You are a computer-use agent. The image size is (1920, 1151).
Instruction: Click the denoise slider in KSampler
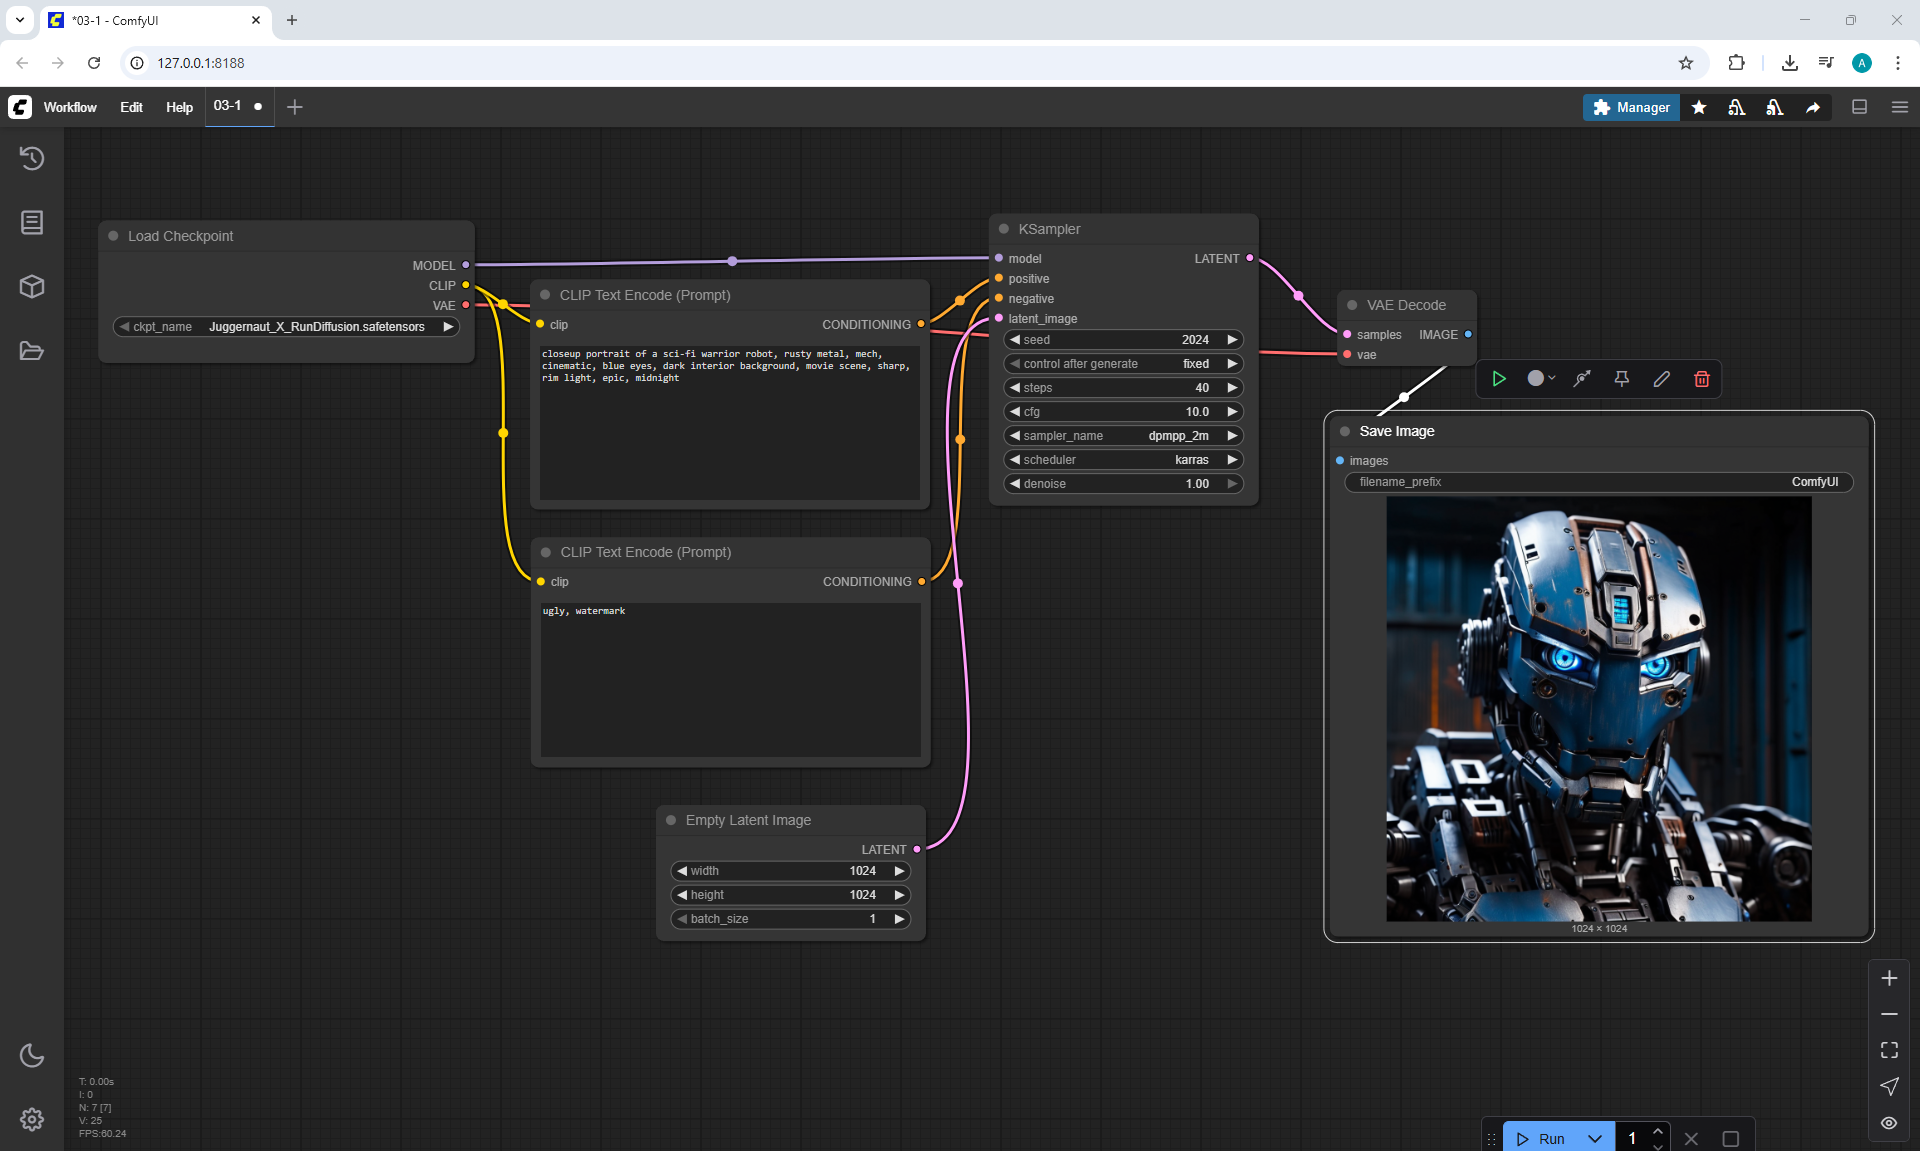1122,484
